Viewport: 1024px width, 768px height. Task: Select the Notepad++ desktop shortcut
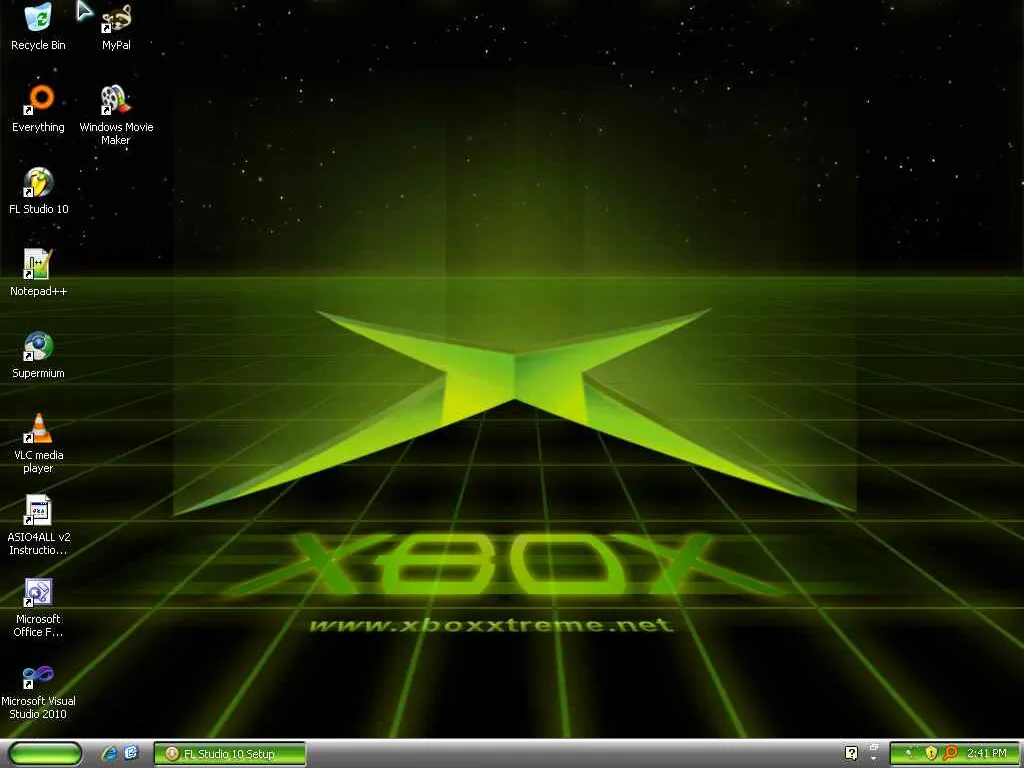pos(38,273)
